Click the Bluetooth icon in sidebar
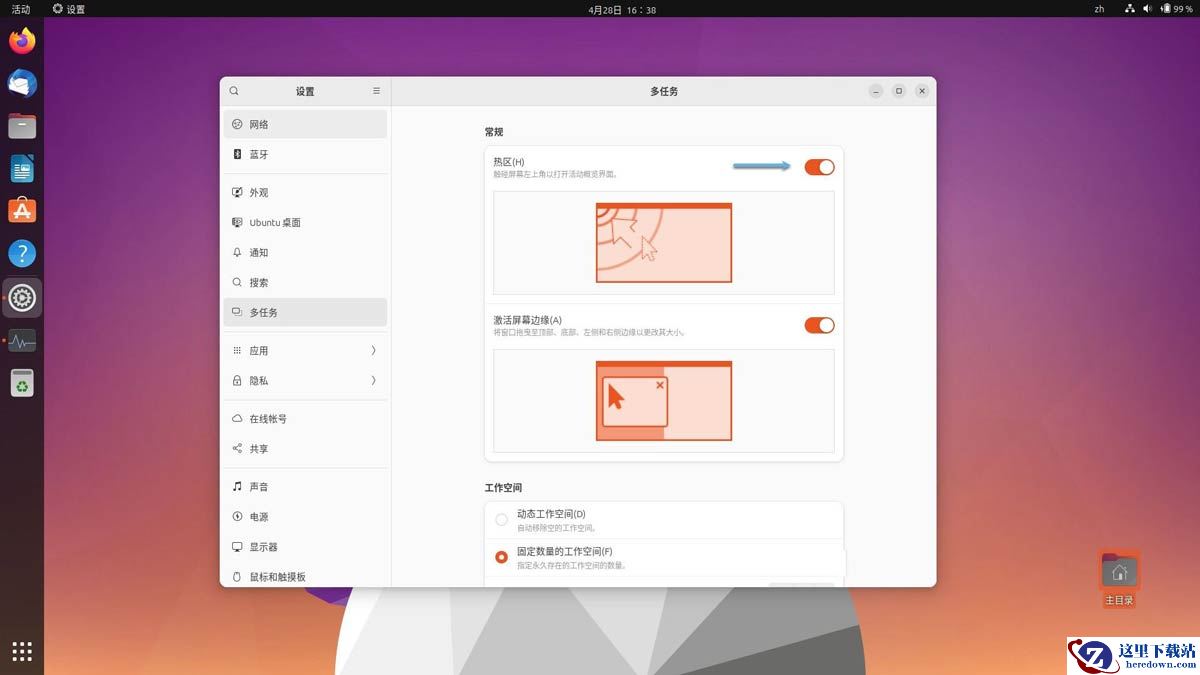 click(237, 154)
